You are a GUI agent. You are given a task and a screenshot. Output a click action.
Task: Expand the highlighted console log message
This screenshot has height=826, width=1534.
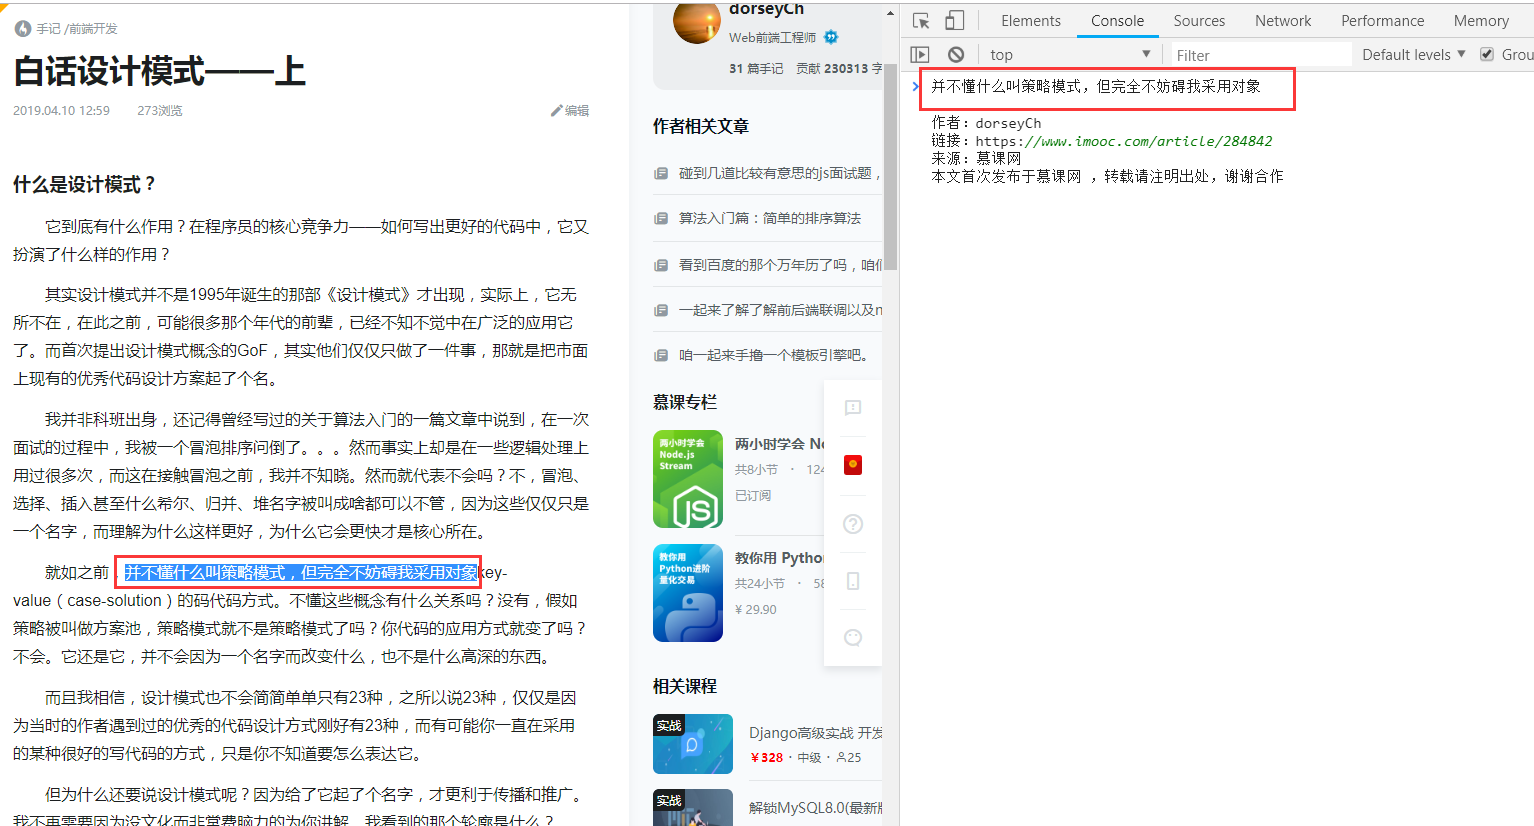pos(915,86)
